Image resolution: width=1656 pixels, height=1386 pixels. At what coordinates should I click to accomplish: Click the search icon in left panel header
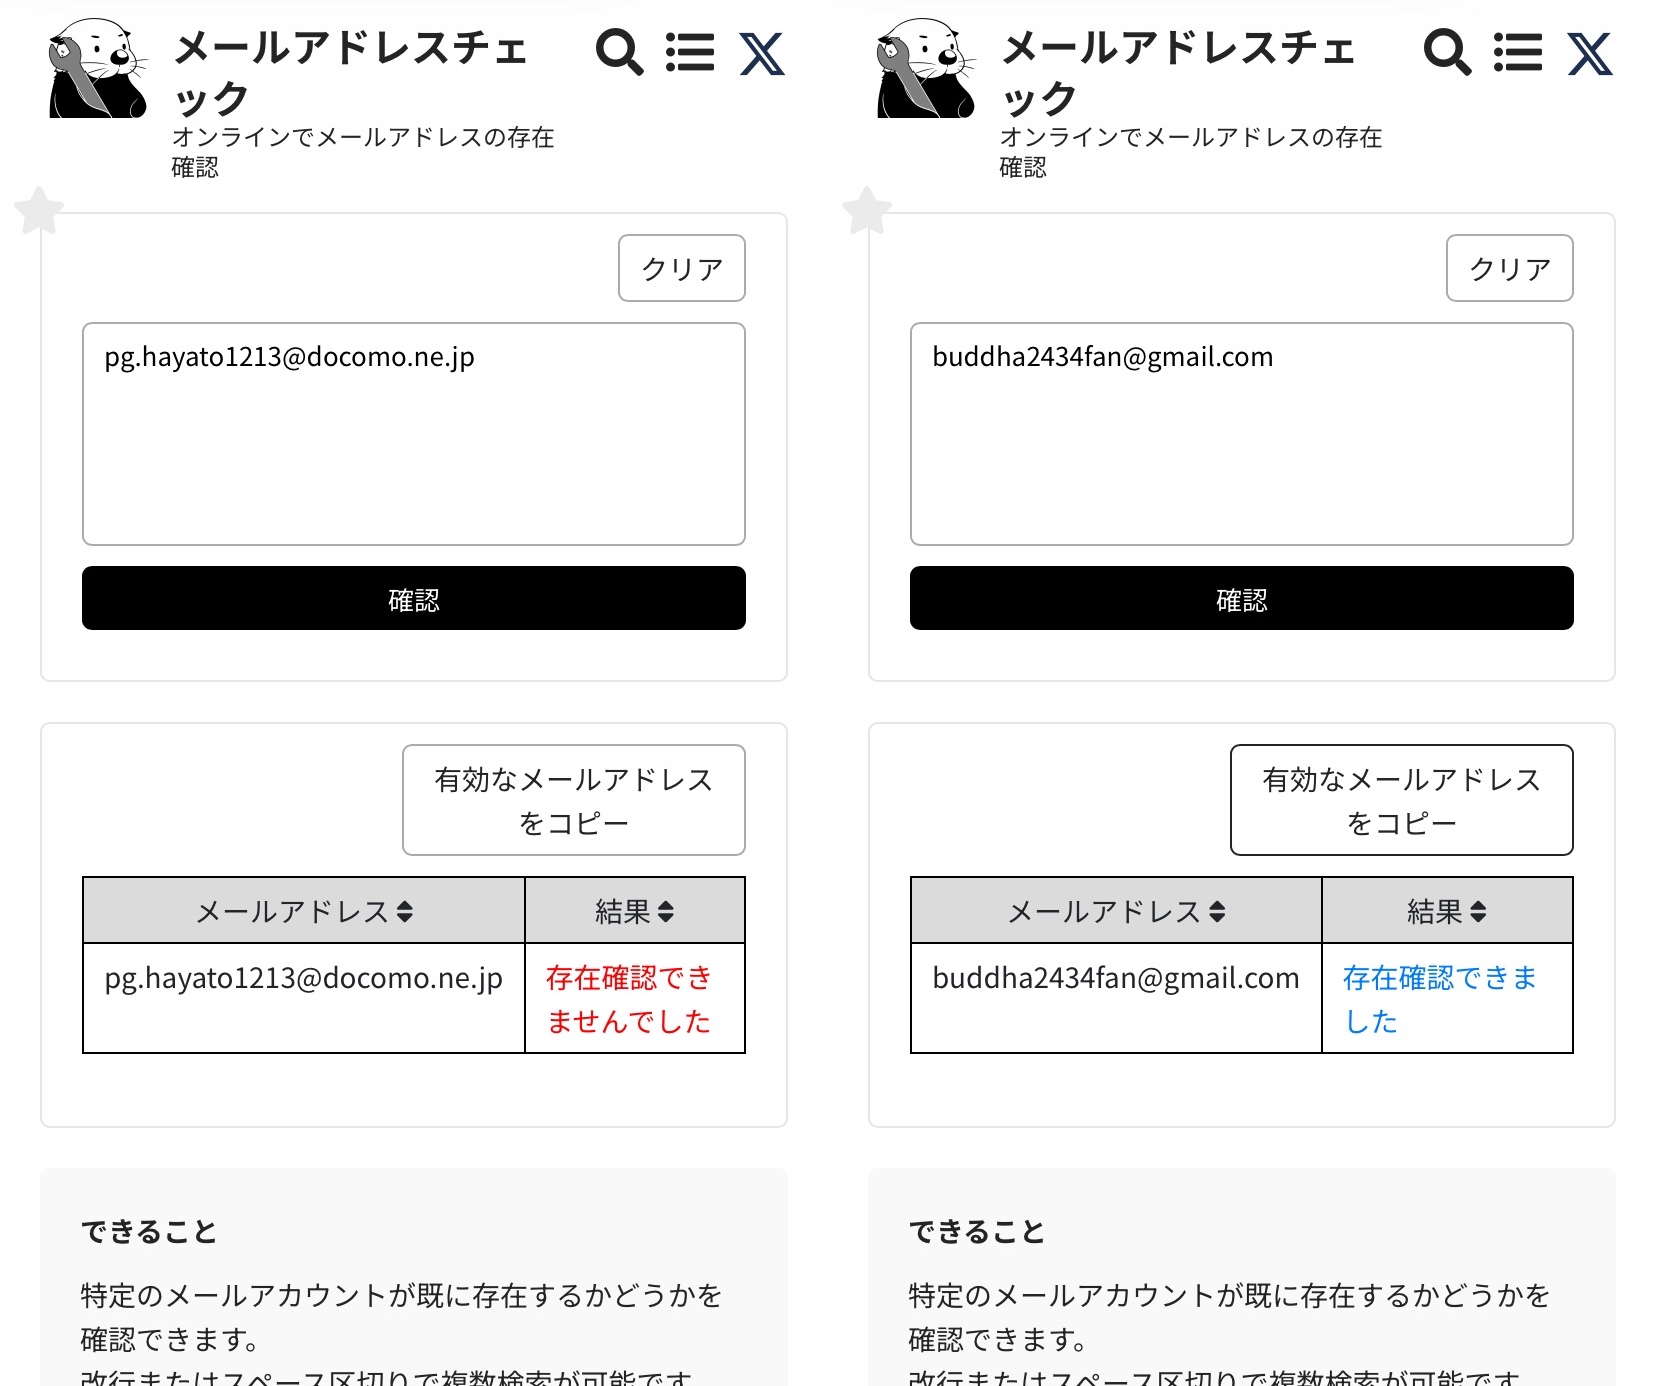click(619, 53)
